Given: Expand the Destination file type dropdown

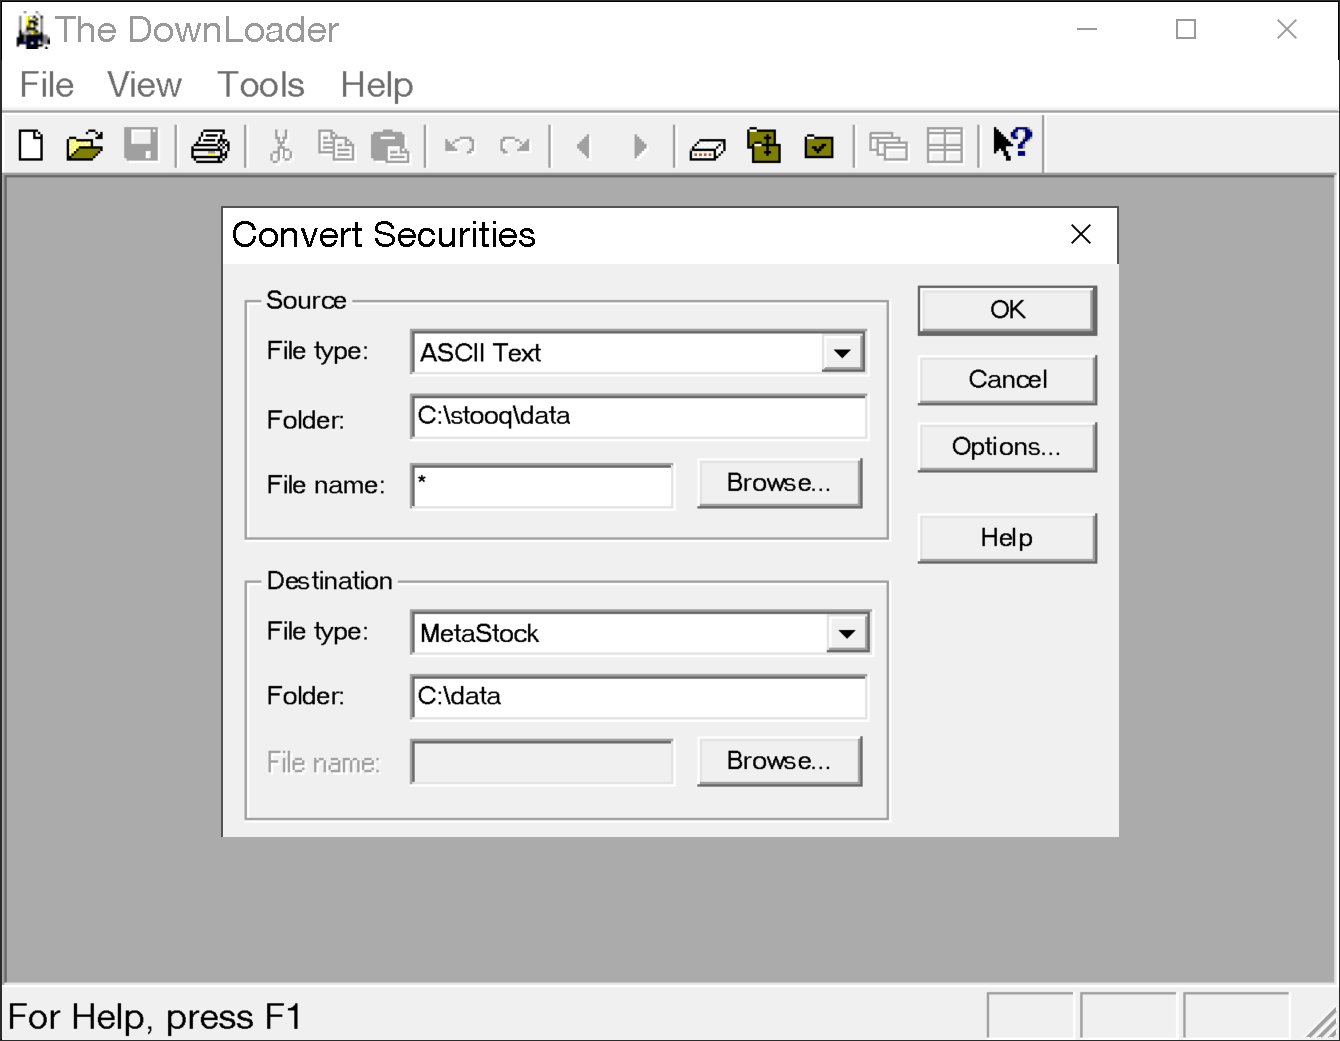Looking at the screenshot, I should tap(847, 633).
